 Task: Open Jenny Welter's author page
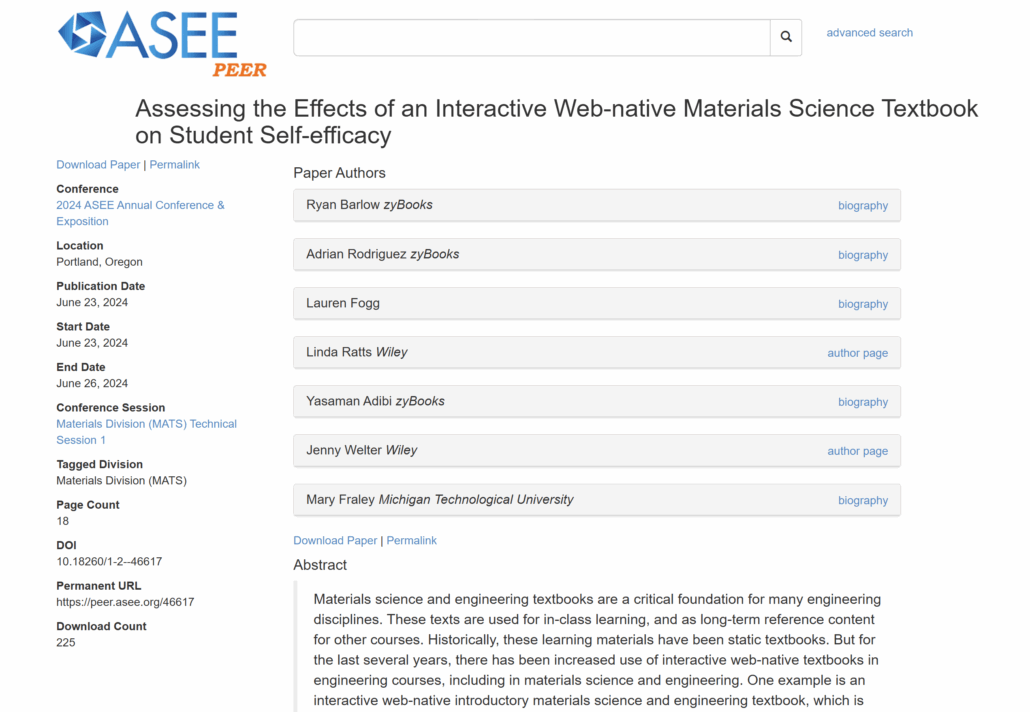[x=857, y=451]
